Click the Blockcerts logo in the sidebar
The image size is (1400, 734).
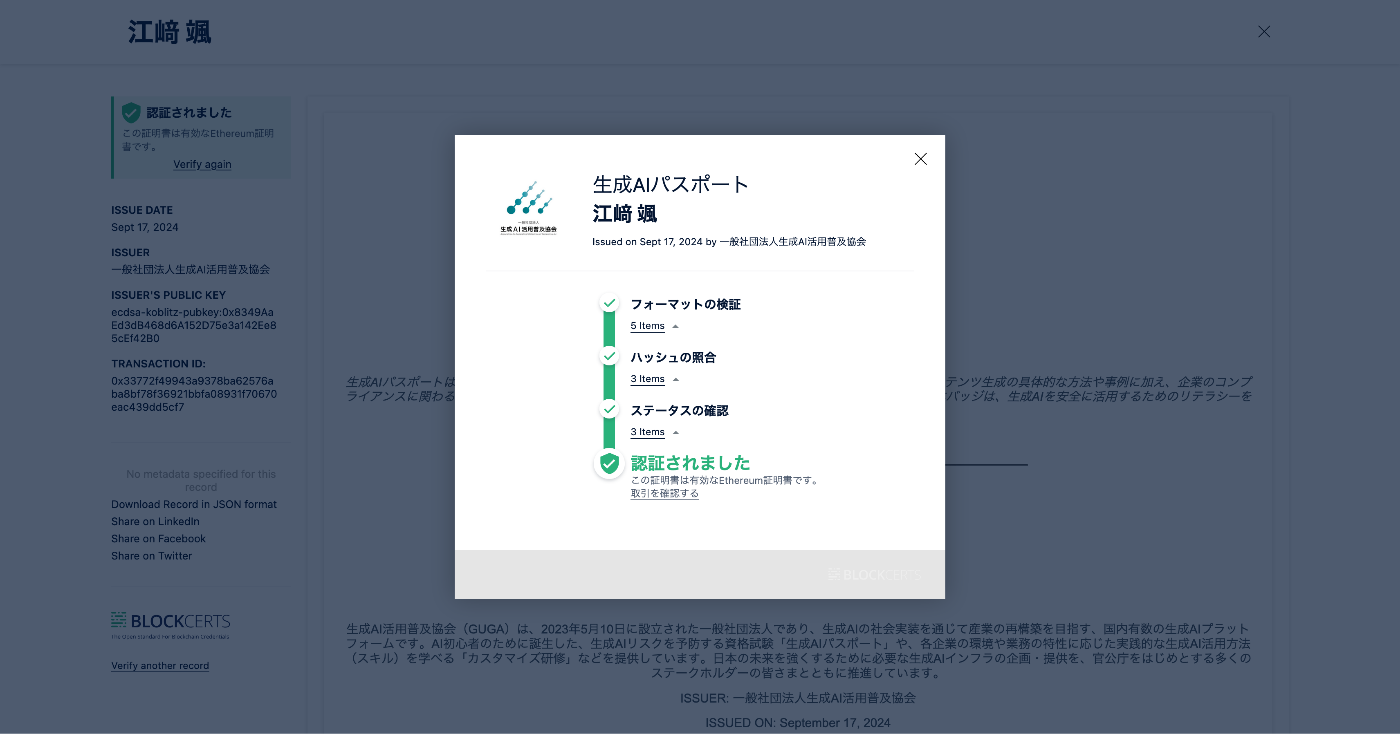click(170, 625)
